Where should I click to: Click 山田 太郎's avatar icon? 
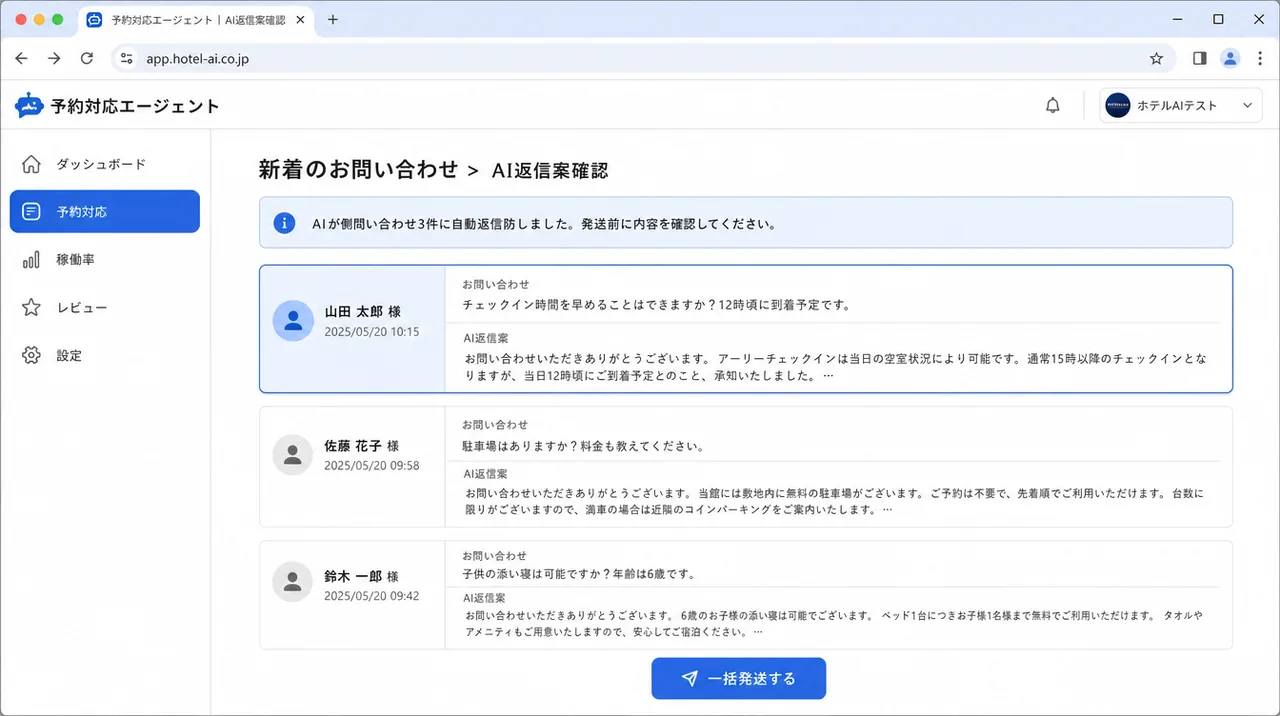point(293,321)
